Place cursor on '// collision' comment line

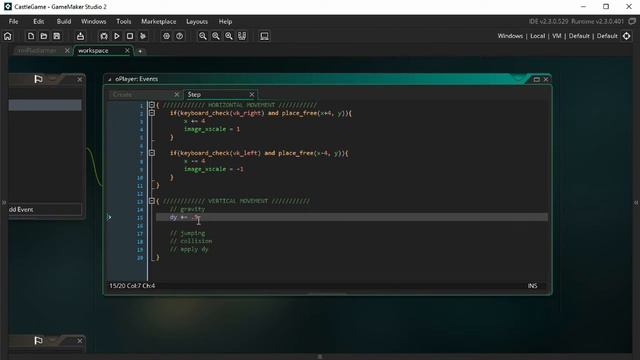(x=191, y=241)
